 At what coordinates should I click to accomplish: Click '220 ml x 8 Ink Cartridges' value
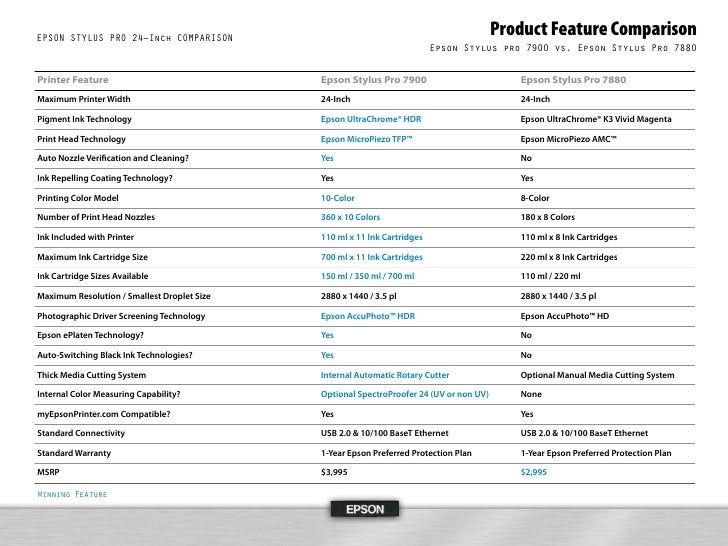tap(569, 257)
